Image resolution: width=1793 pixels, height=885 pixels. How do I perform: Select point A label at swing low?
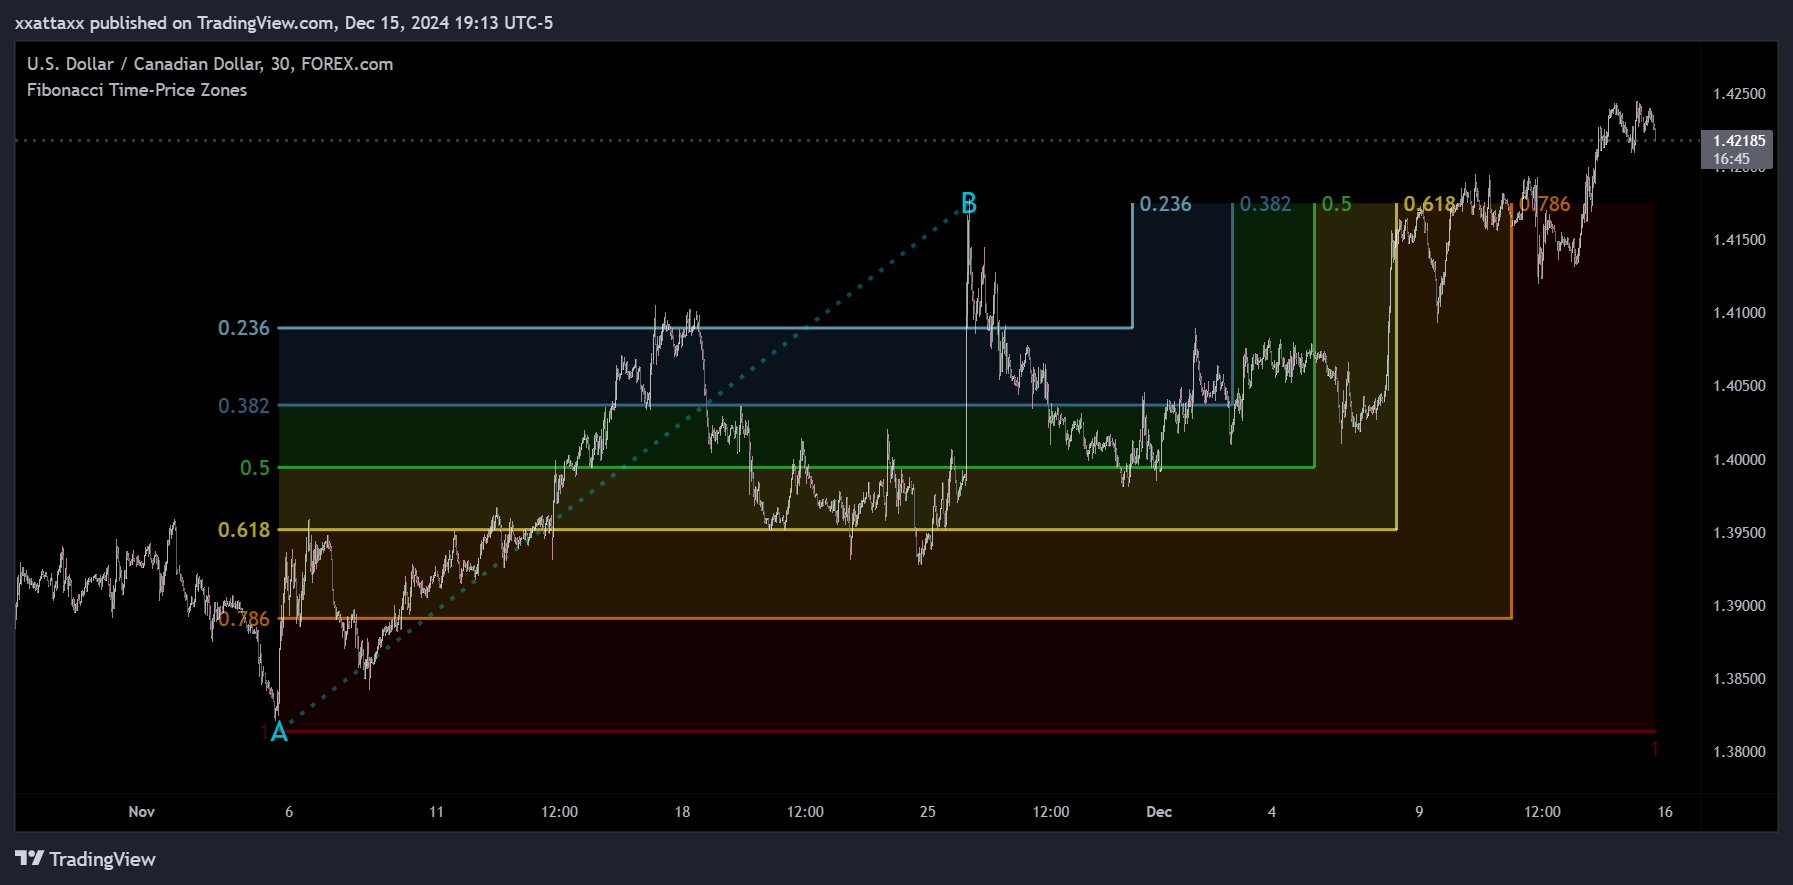click(279, 733)
